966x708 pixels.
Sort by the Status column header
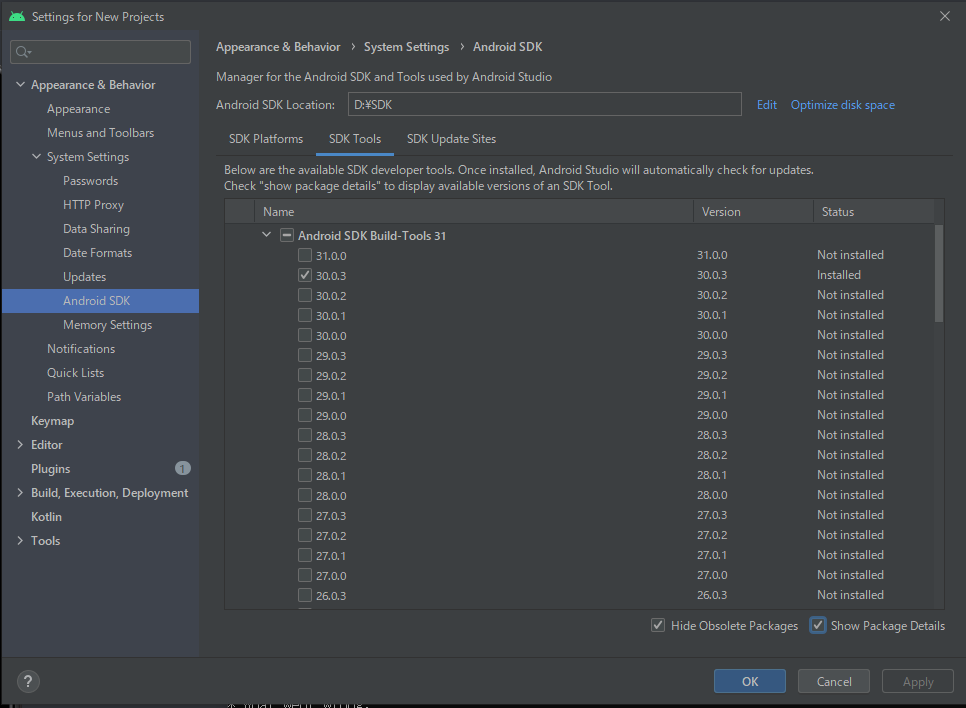pyautogui.click(x=874, y=212)
